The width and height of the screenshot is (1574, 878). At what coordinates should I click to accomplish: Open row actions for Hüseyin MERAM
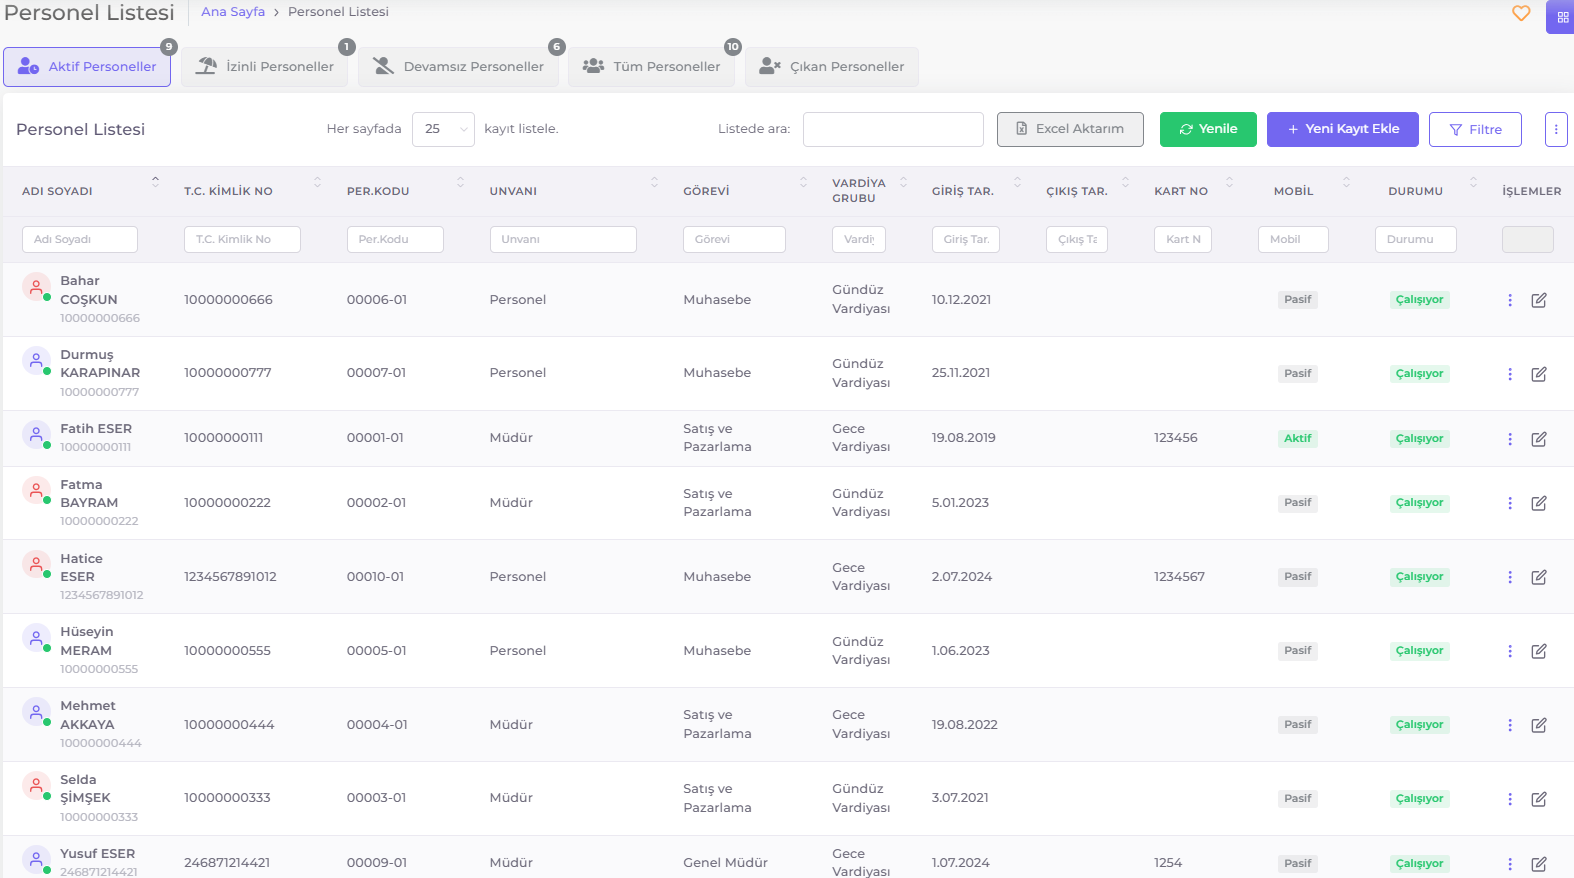coord(1510,651)
